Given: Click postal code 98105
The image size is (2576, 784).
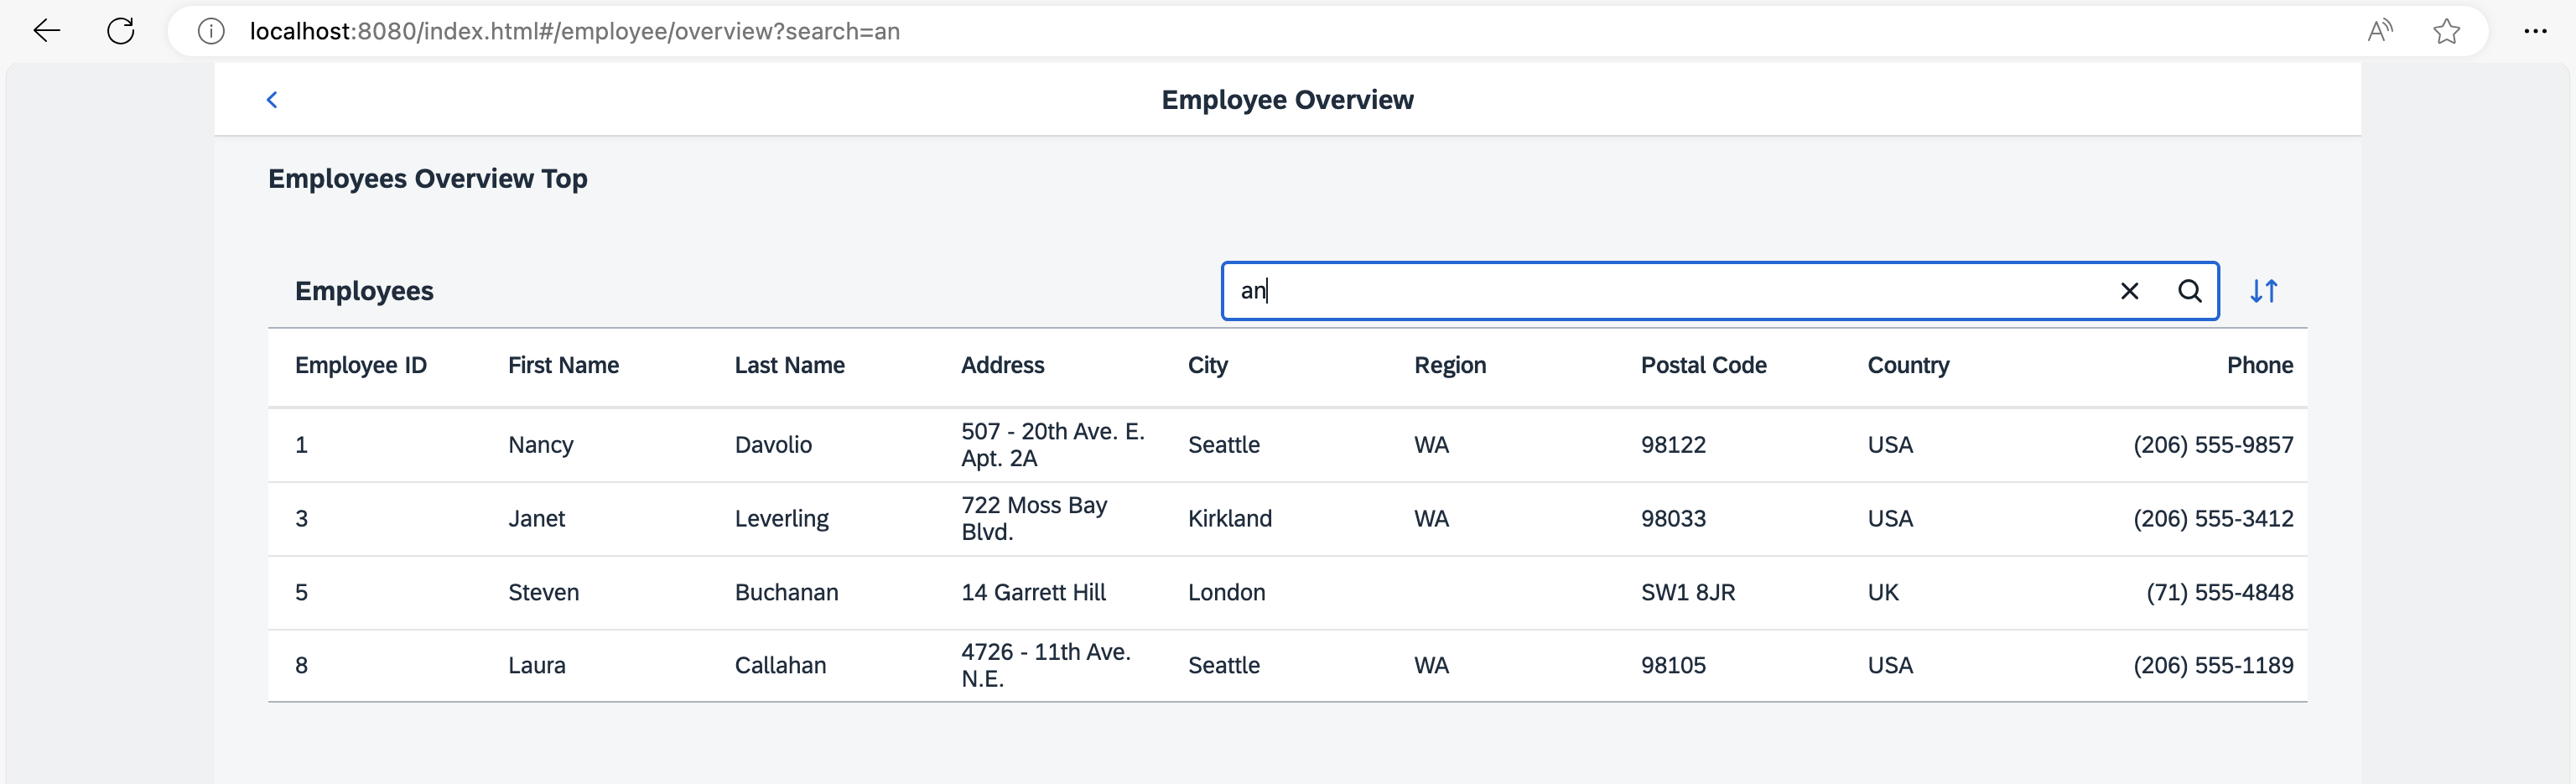Looking at the screenshot, I should click(1674, 665).
